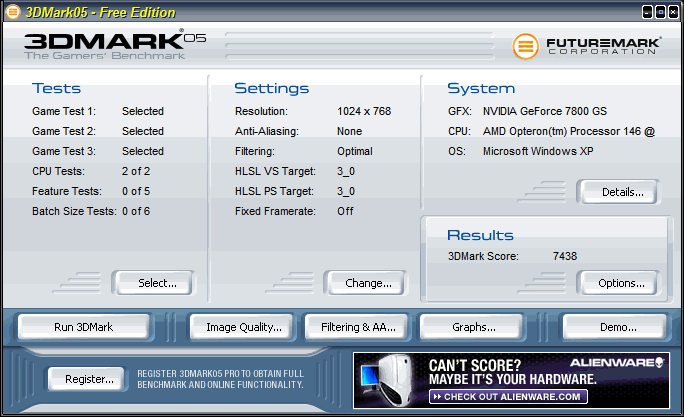Open the Alienware advertisement banner
The height and width of the screenshot is (417, 684).
(x=511, y=380)
